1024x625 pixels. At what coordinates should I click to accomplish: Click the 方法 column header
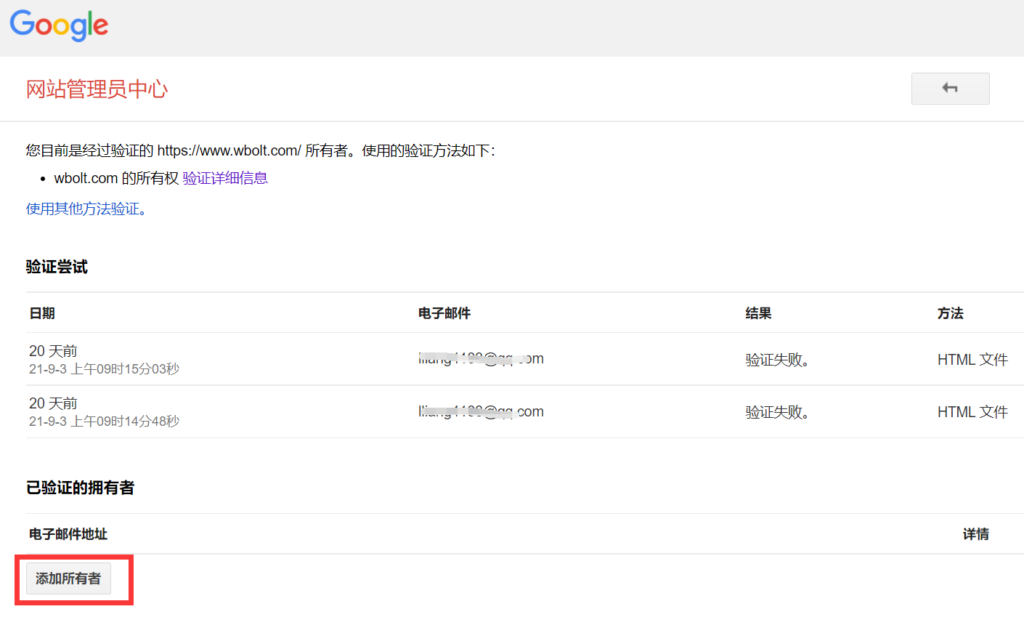click(950, 313)
